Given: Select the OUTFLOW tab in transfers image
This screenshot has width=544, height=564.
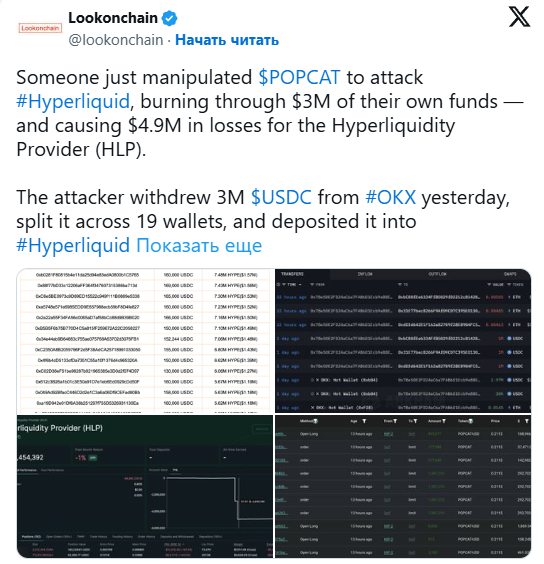Looking at the screenshot, I should pos(437,274).
